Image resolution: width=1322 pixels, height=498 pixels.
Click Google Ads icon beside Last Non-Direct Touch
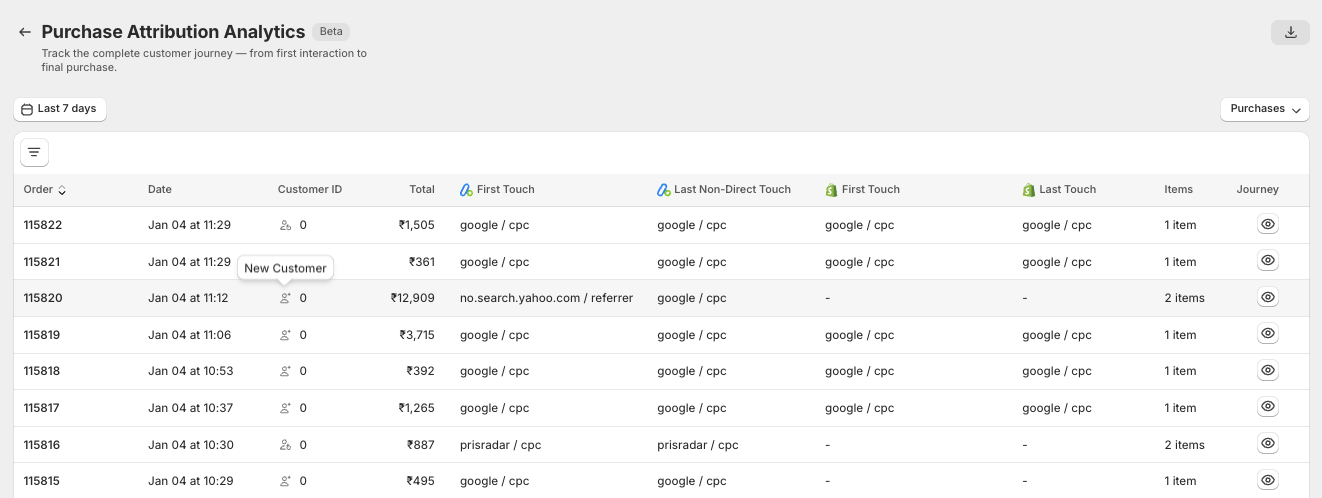[663, 189]
